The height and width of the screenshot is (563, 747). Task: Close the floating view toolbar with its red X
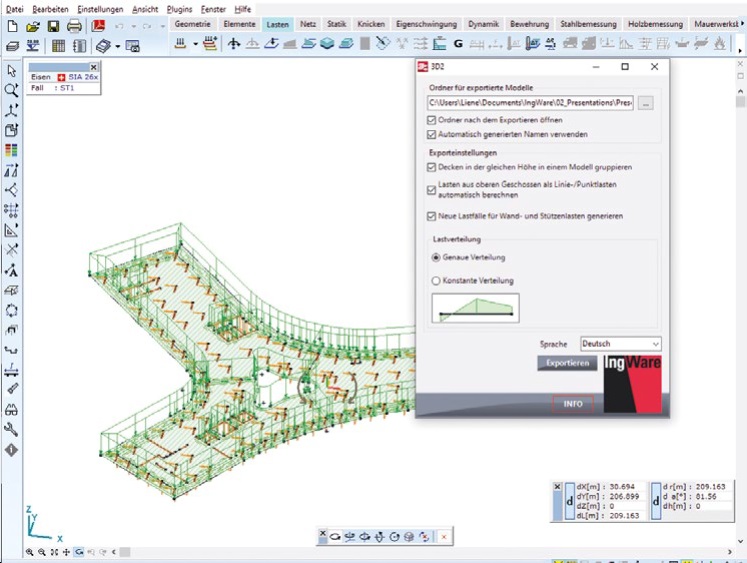tap(444, 537)
